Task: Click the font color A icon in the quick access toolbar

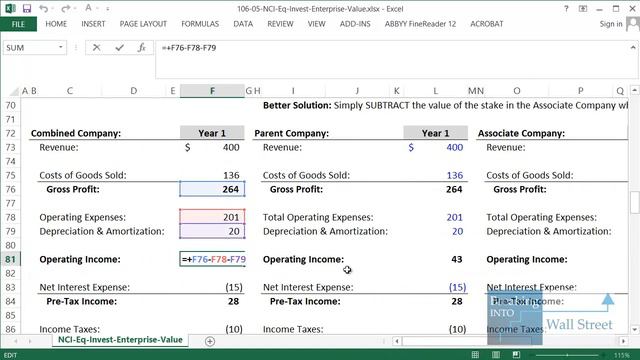Action: click(89, 8)
